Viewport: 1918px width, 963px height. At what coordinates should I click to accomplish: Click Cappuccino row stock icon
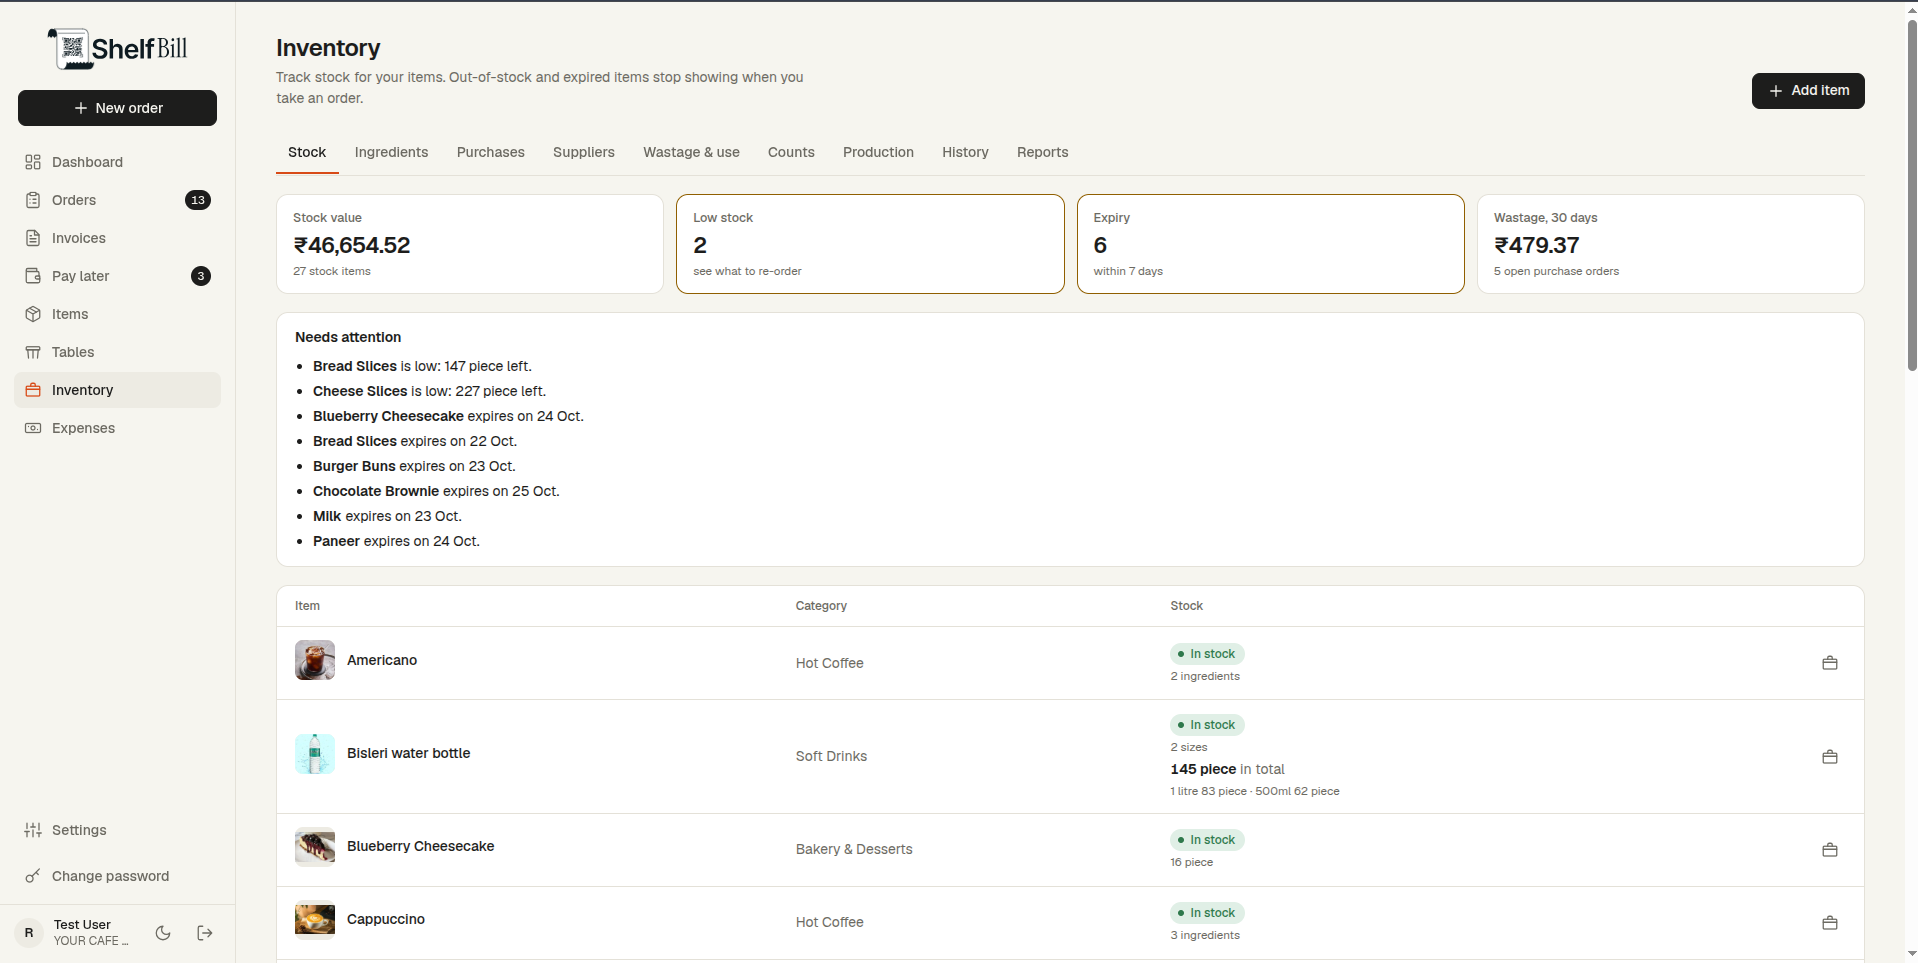click(x=1830, y=923)
